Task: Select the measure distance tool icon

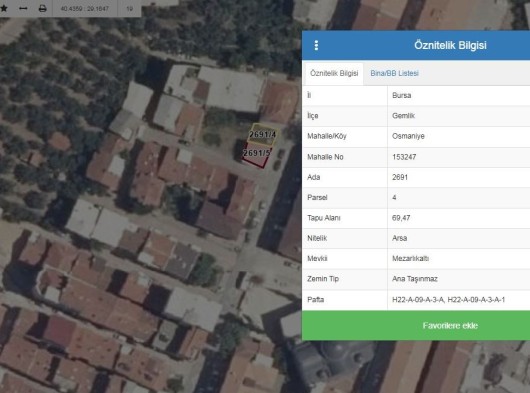Action: (x=23, y=8)
